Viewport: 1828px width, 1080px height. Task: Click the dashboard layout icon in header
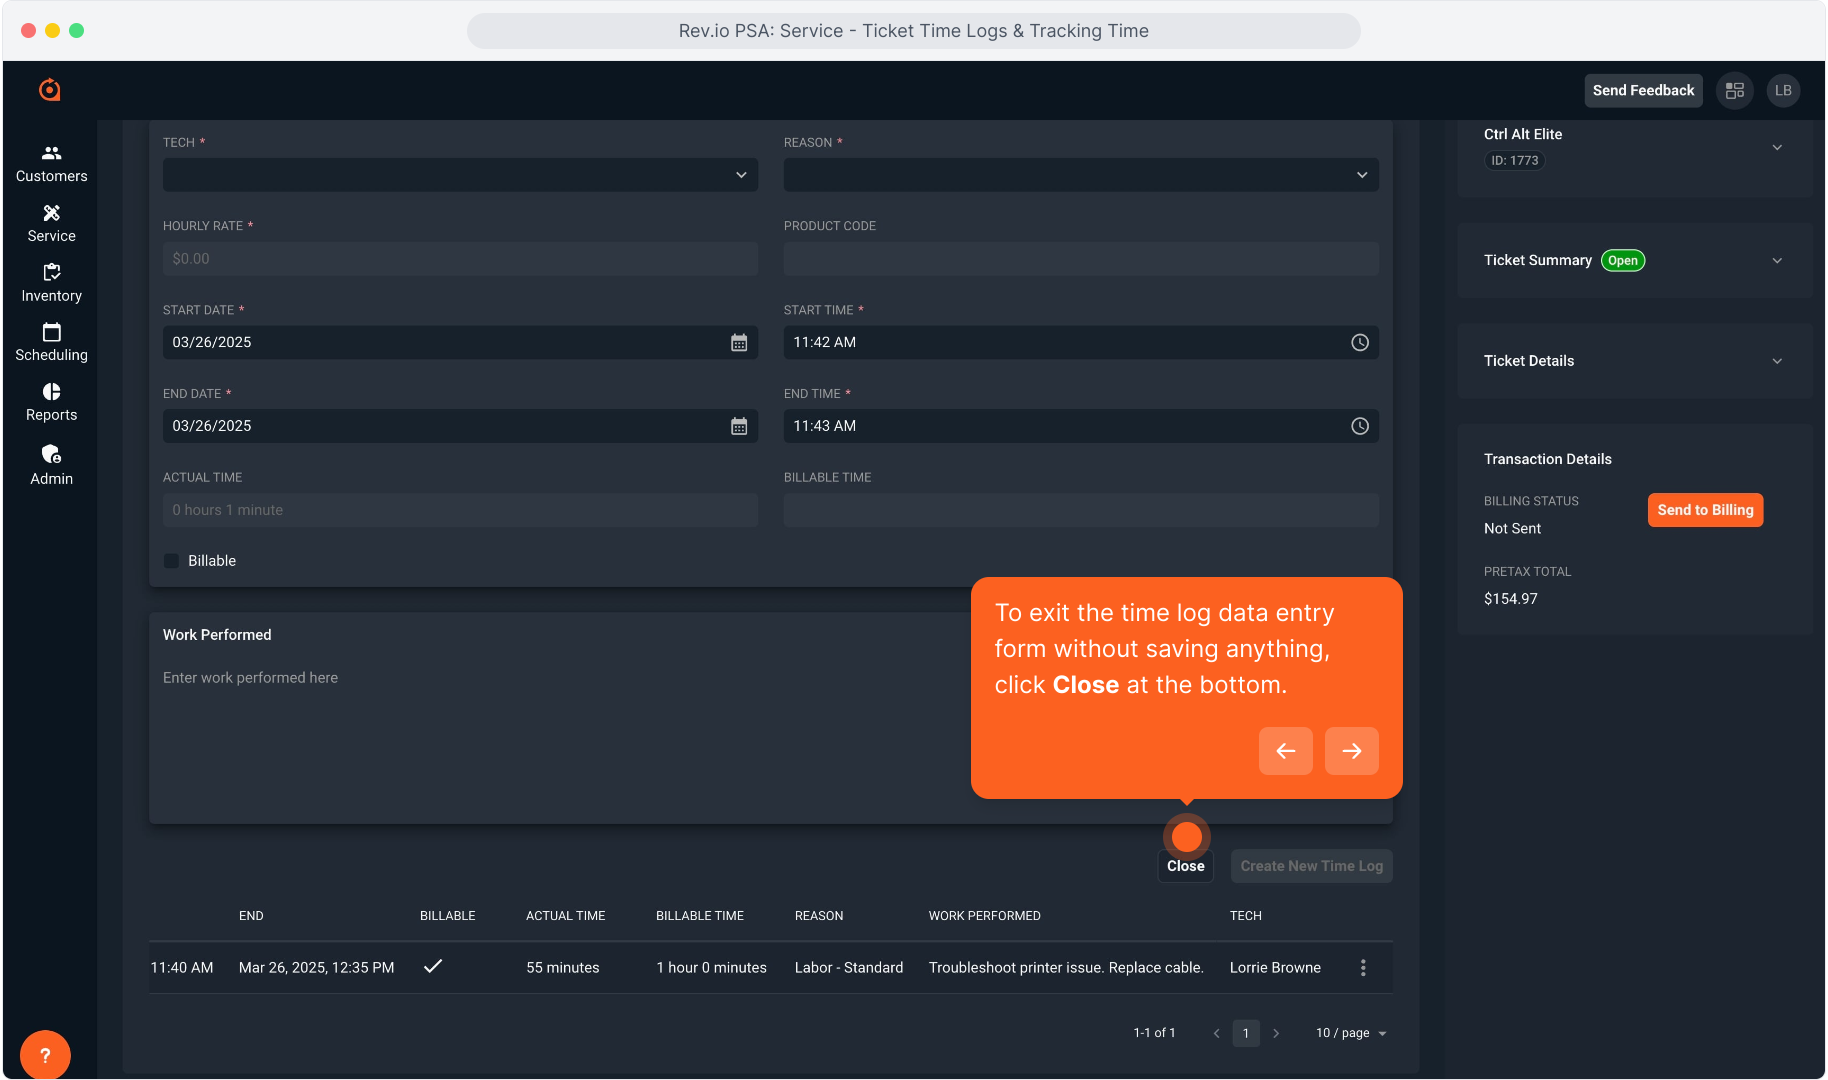coord(1735,91)
